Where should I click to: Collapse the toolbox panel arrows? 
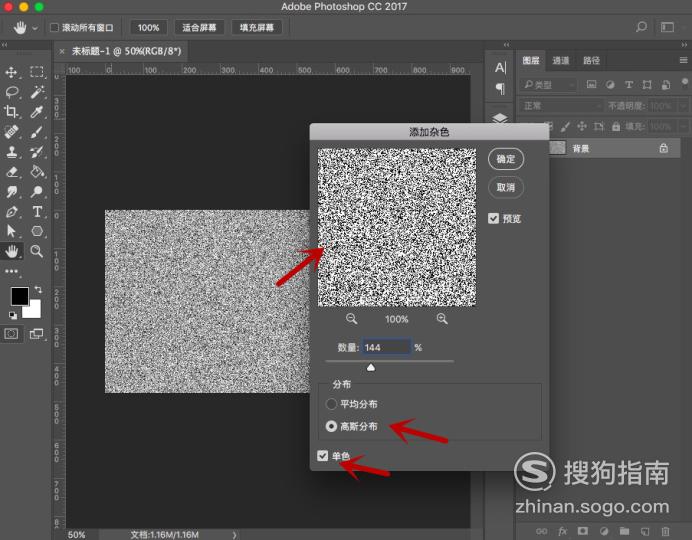click(x=4, y=45)
